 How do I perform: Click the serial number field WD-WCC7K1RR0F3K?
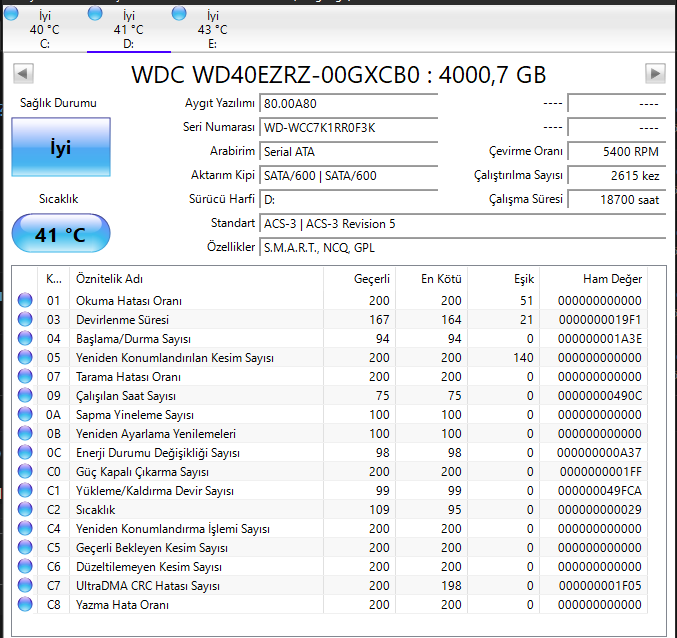point(348,128)
